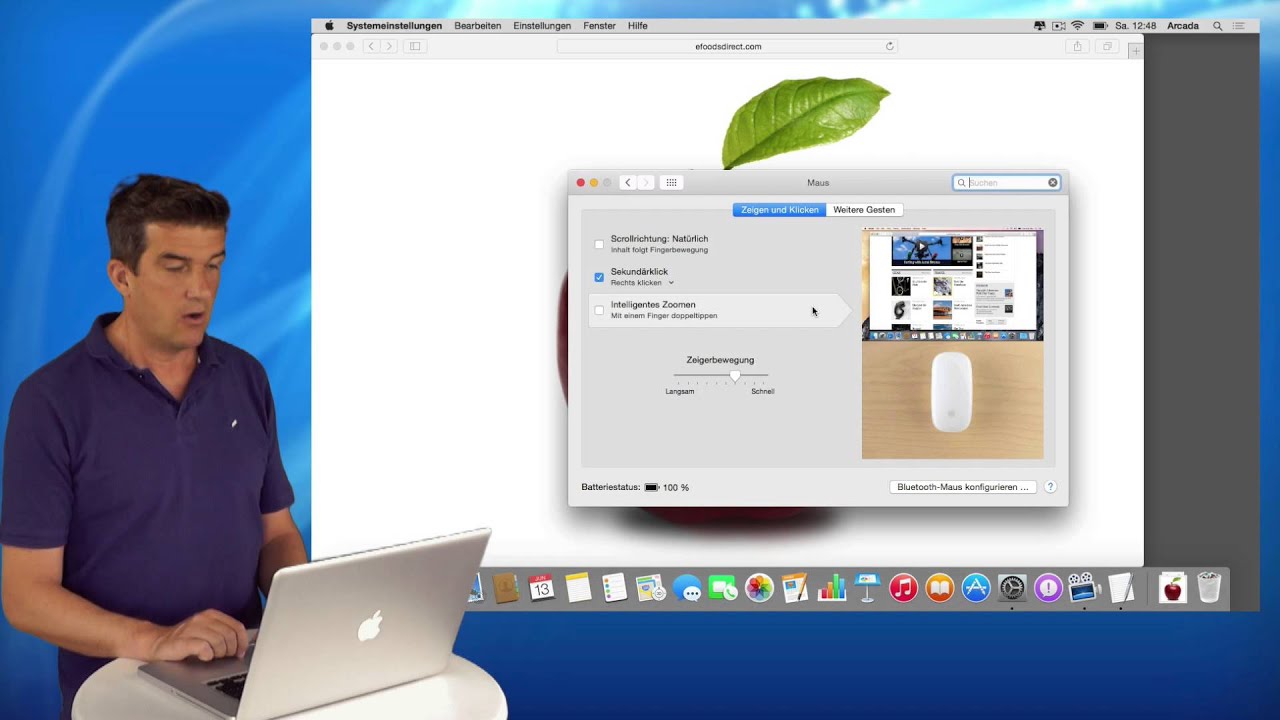
Task: Click the Arcada user name in menu bar
Action: click(1183, 26)
